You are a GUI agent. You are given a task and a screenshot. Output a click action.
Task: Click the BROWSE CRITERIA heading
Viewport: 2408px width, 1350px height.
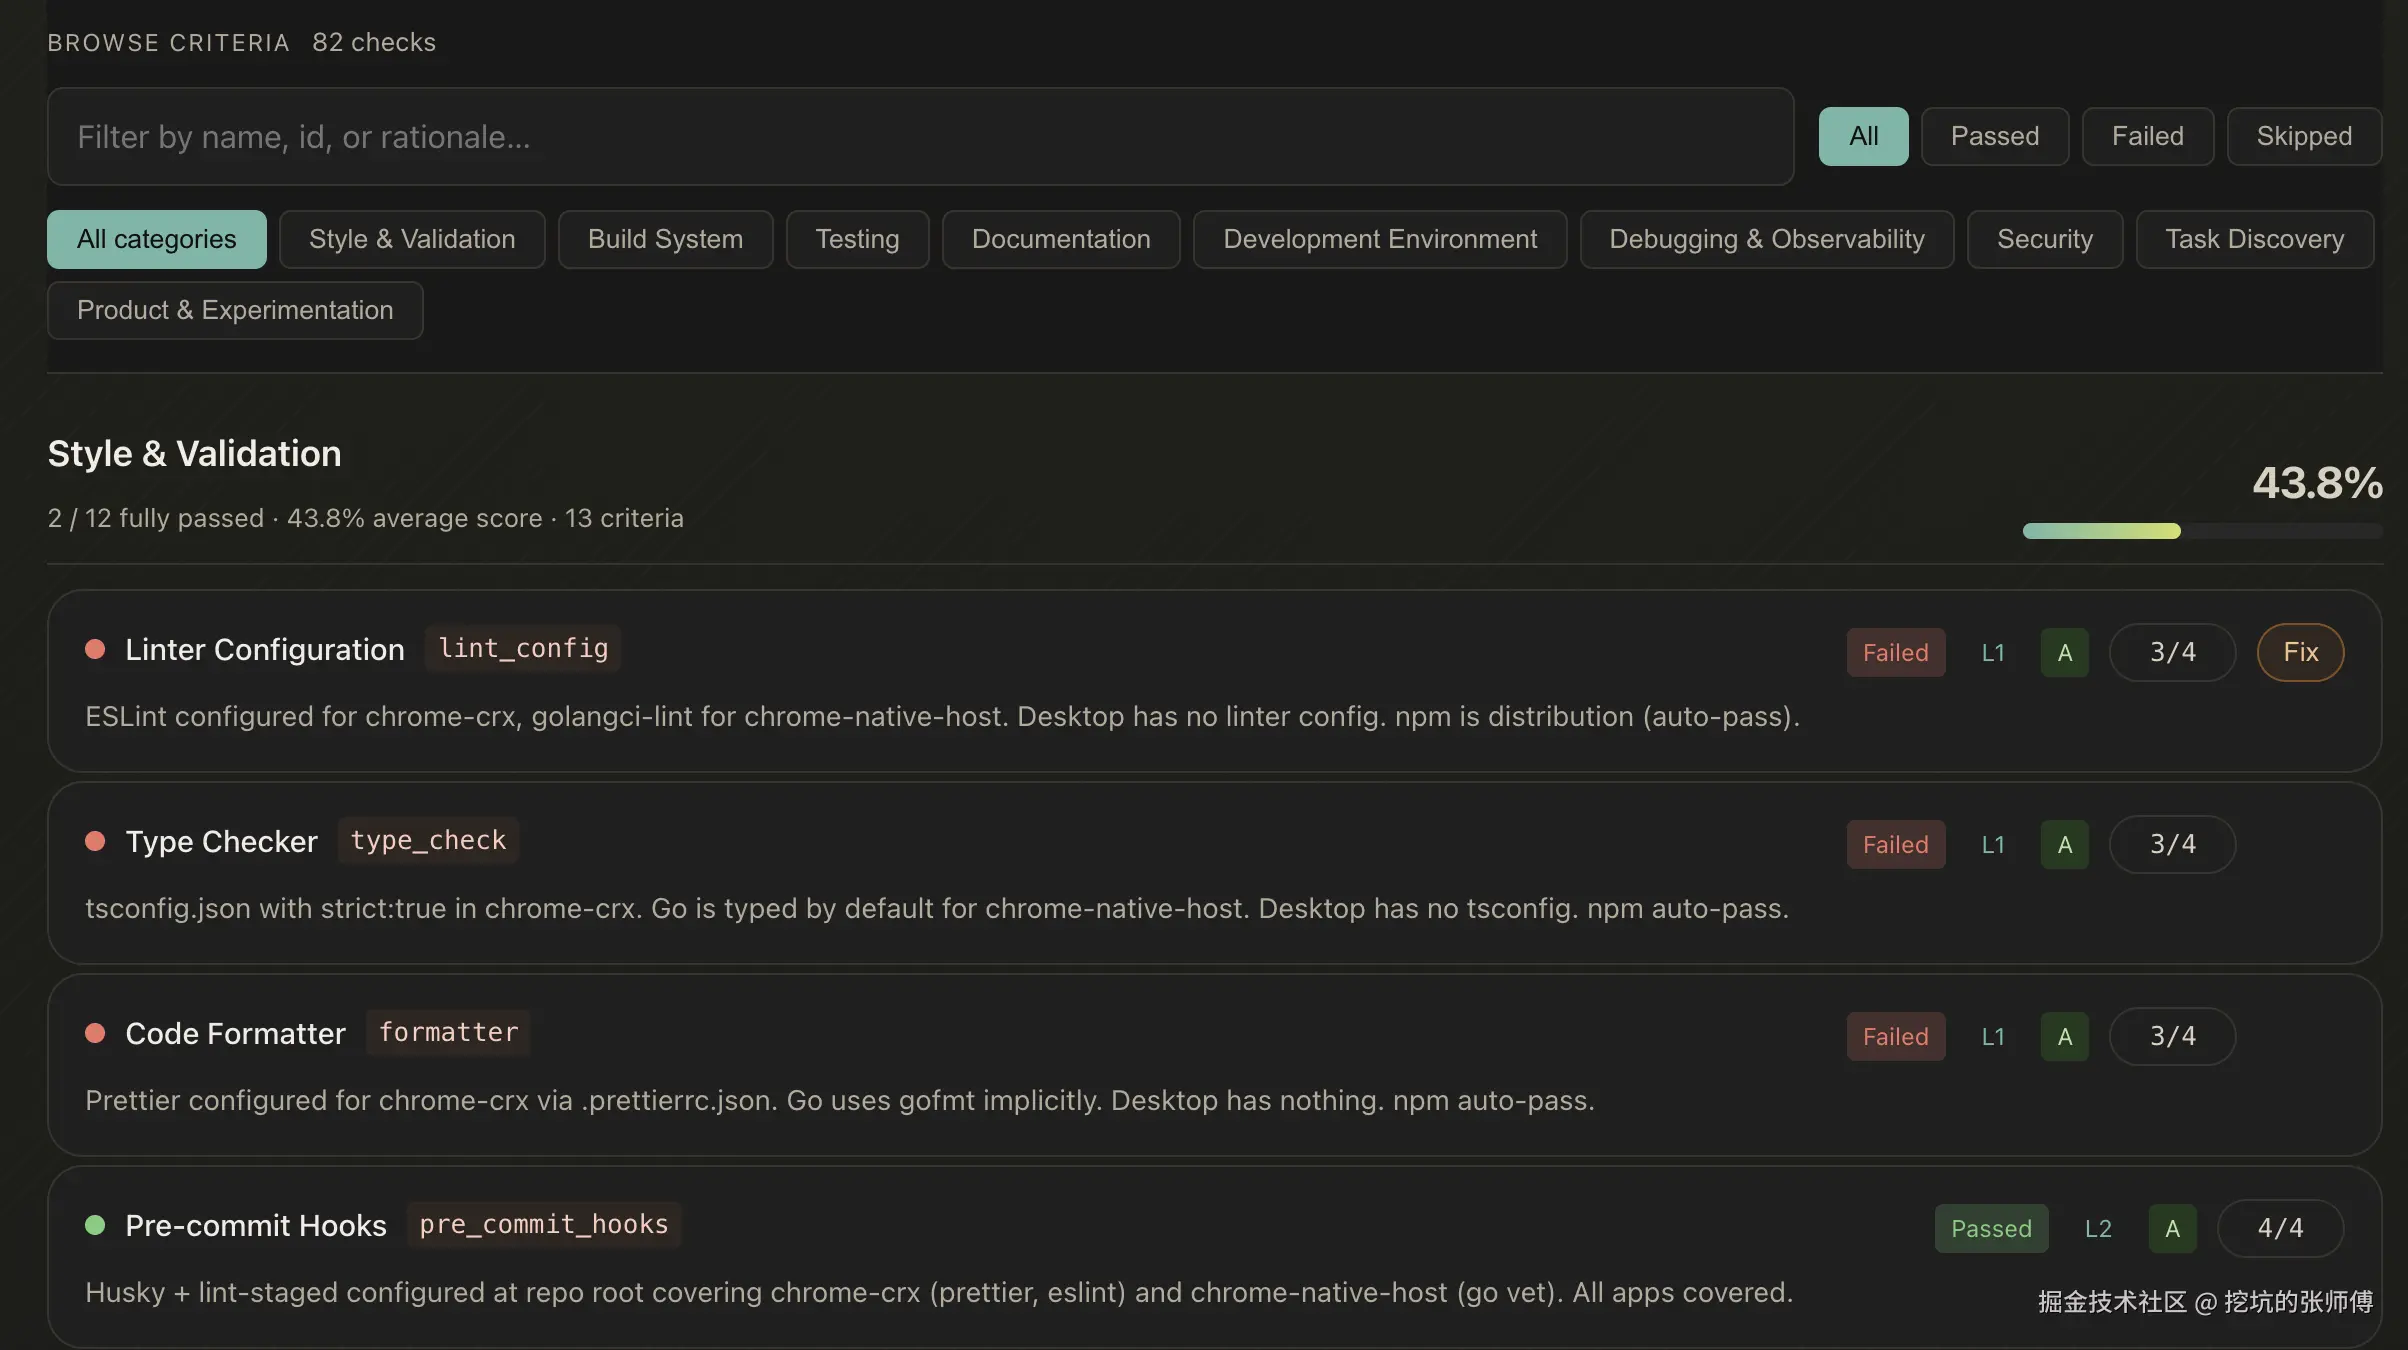[169, 43]
